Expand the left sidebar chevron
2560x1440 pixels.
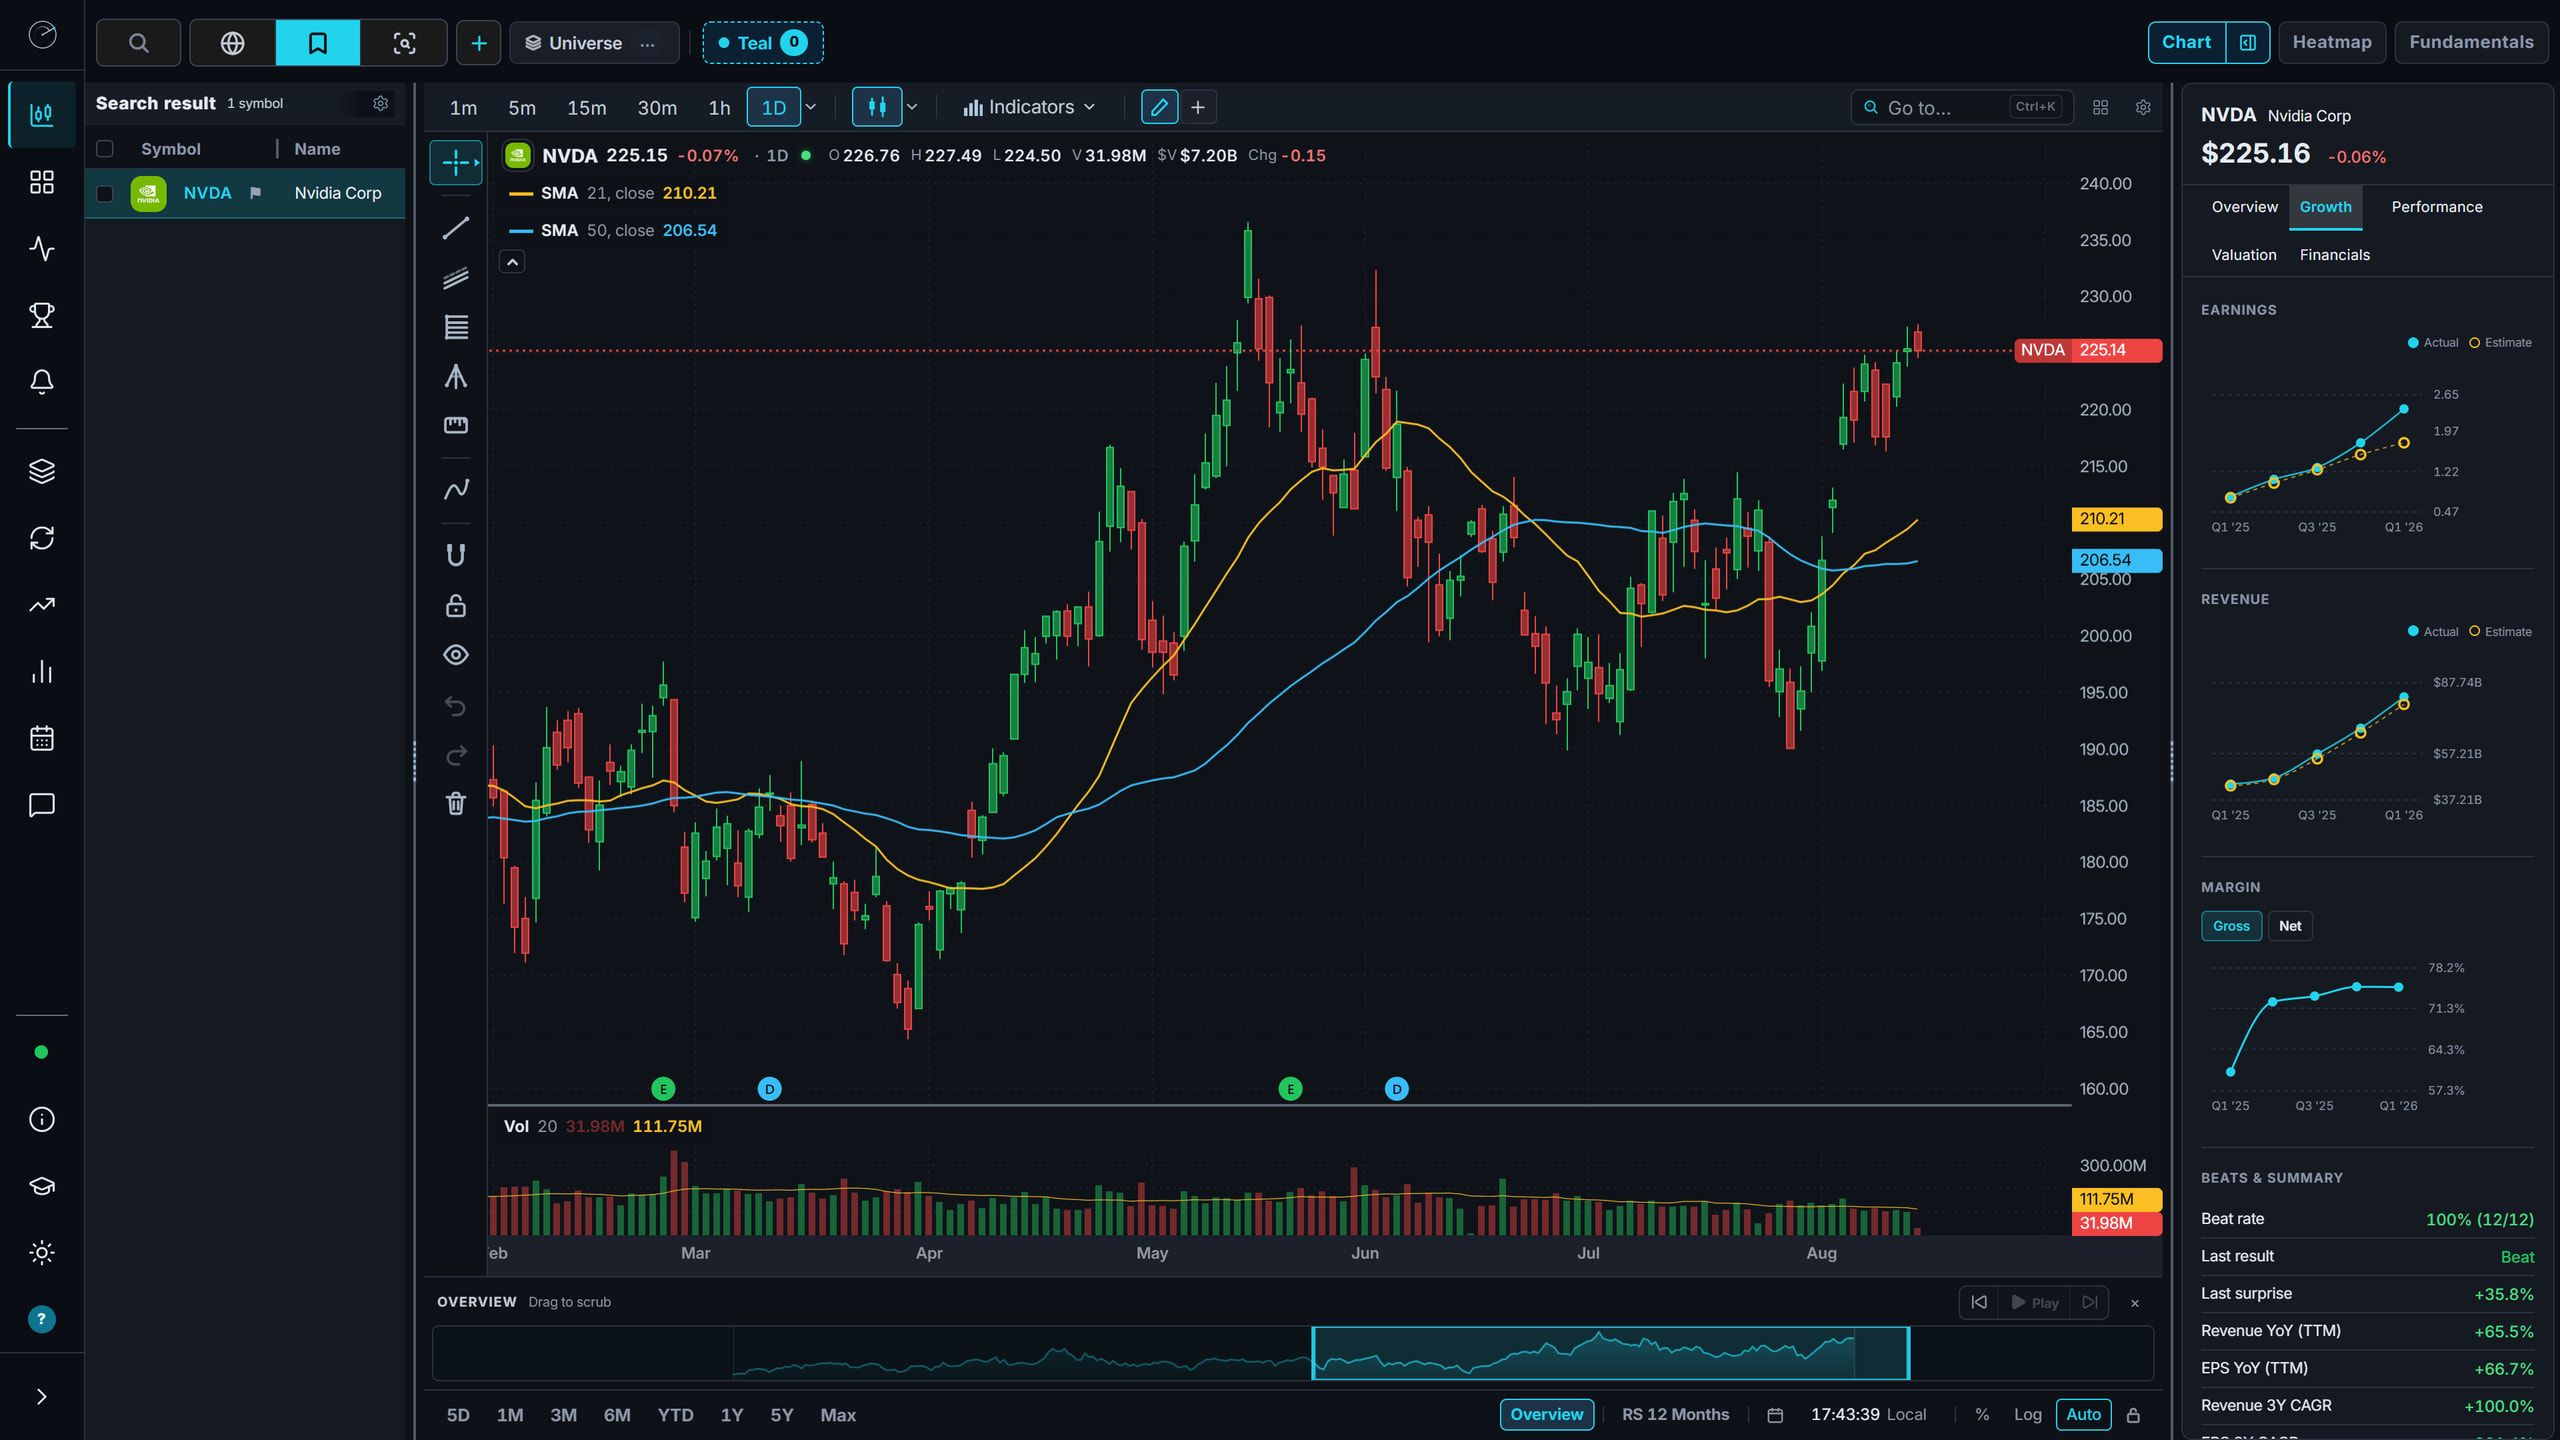click(x=42, y=1397)
